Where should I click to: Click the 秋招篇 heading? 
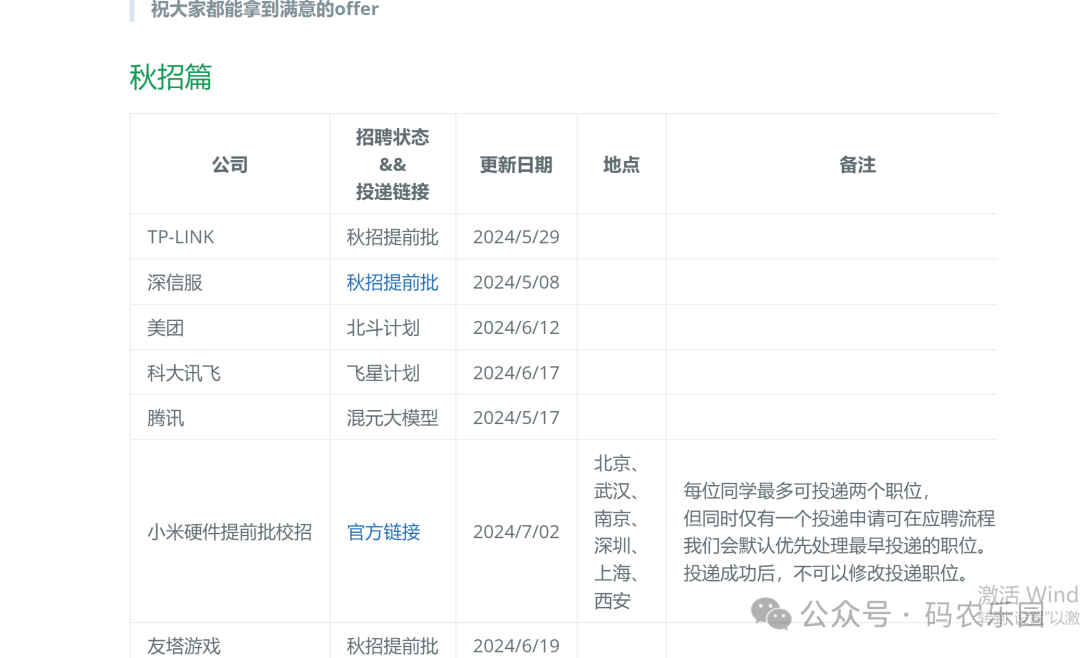[171, 77]
